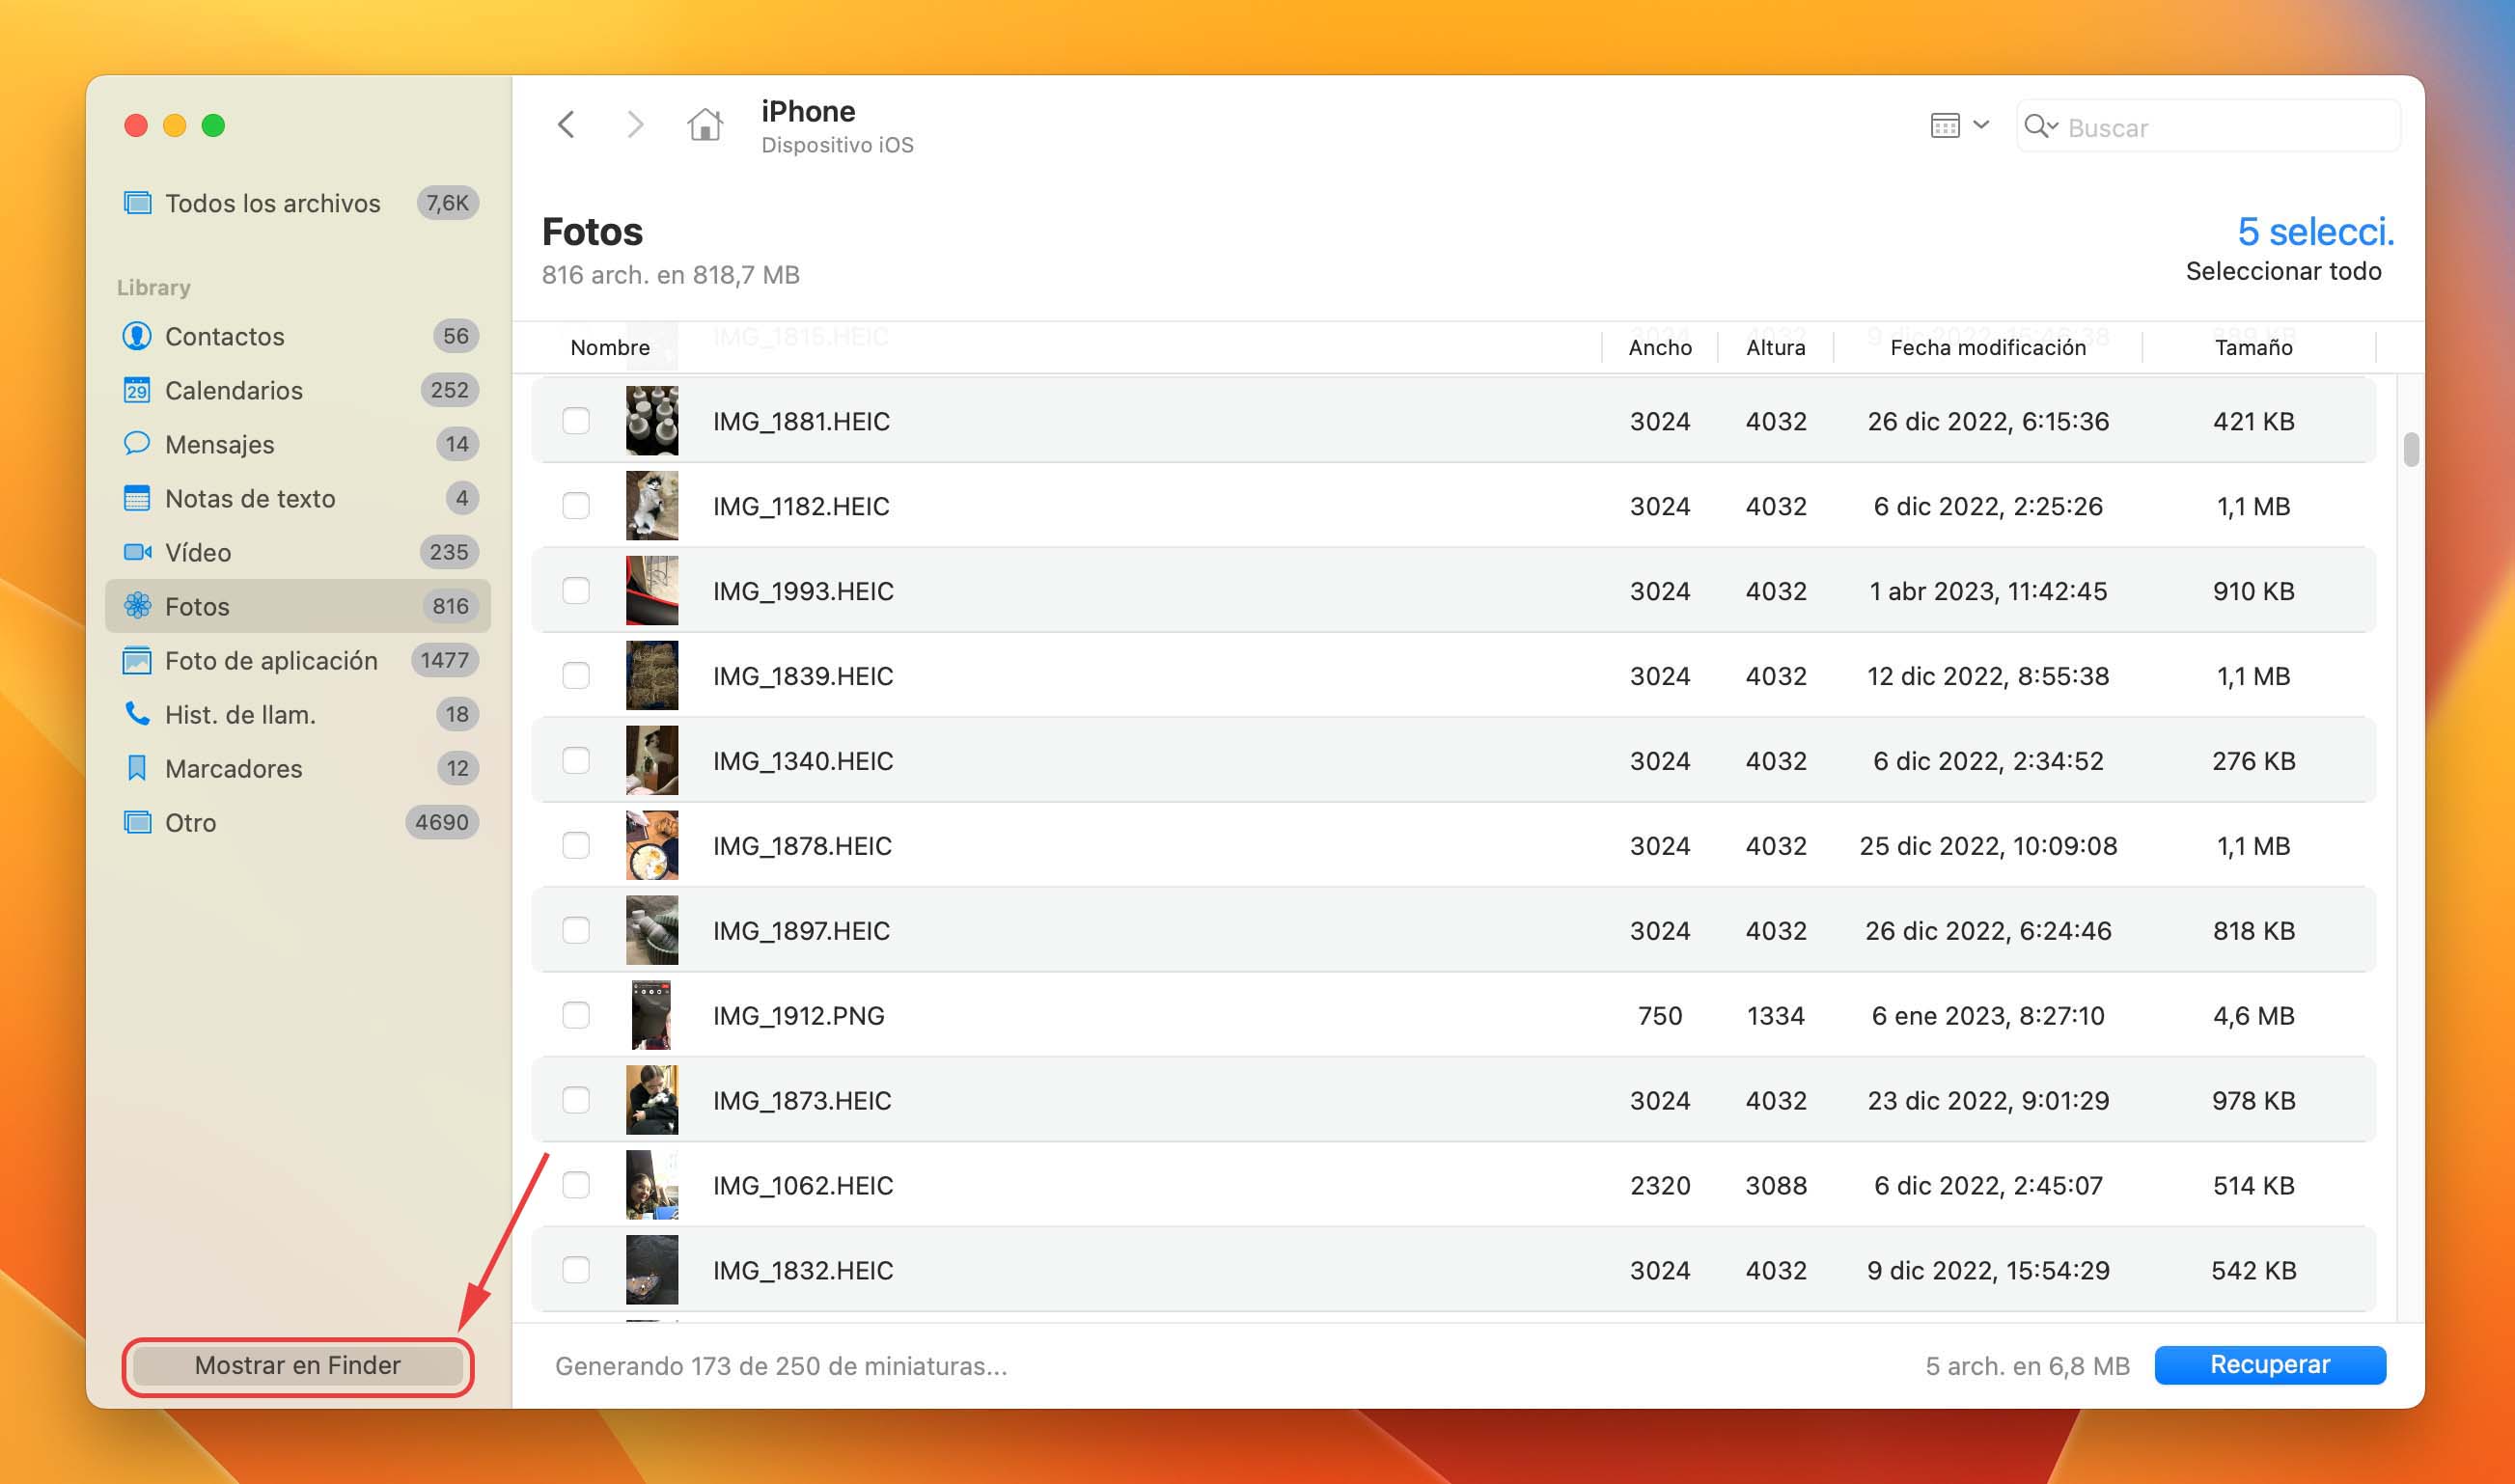Sort by the Nombre column header
This screenshot has width=2515, height=1484.
click(x=610, y=347)
